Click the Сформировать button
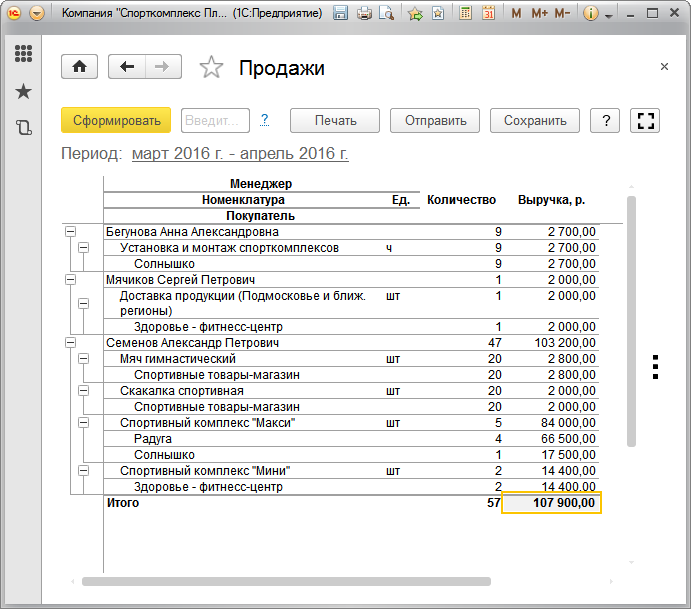This screenshot has width=691, height=609. (116, 120)
